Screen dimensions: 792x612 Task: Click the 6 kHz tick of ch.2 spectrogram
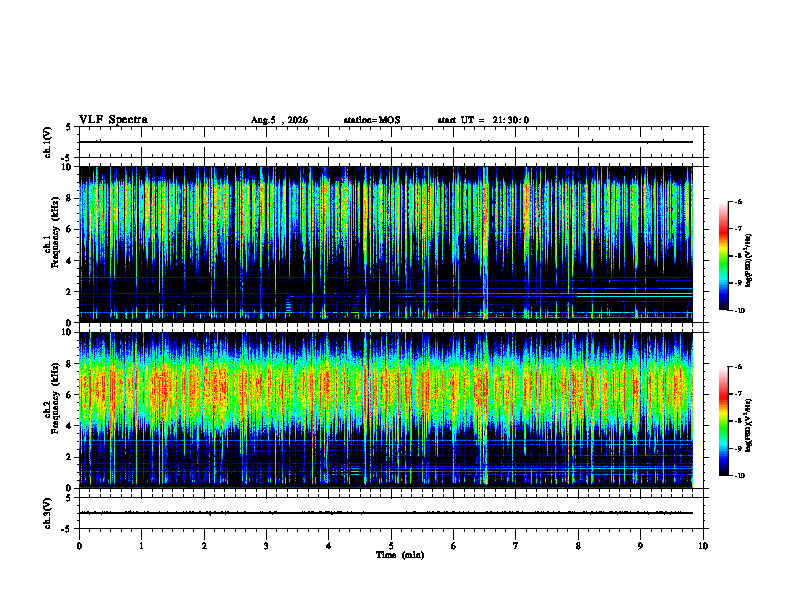click(70, 395)
